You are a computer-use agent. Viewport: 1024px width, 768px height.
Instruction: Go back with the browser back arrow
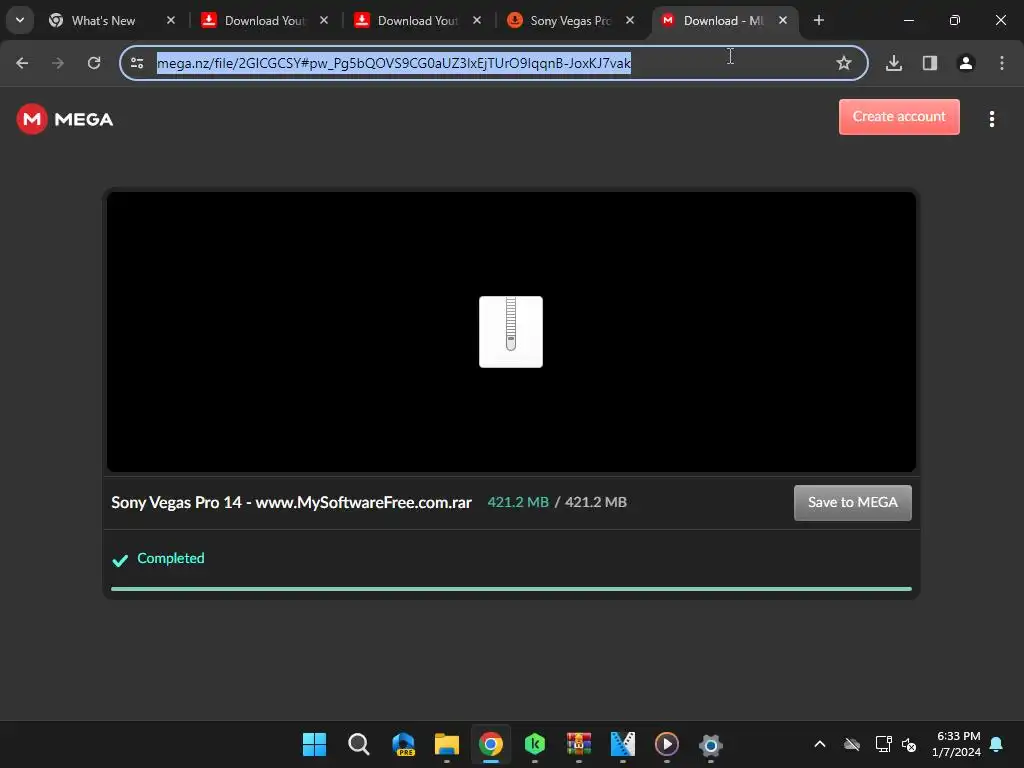point(22,63)
